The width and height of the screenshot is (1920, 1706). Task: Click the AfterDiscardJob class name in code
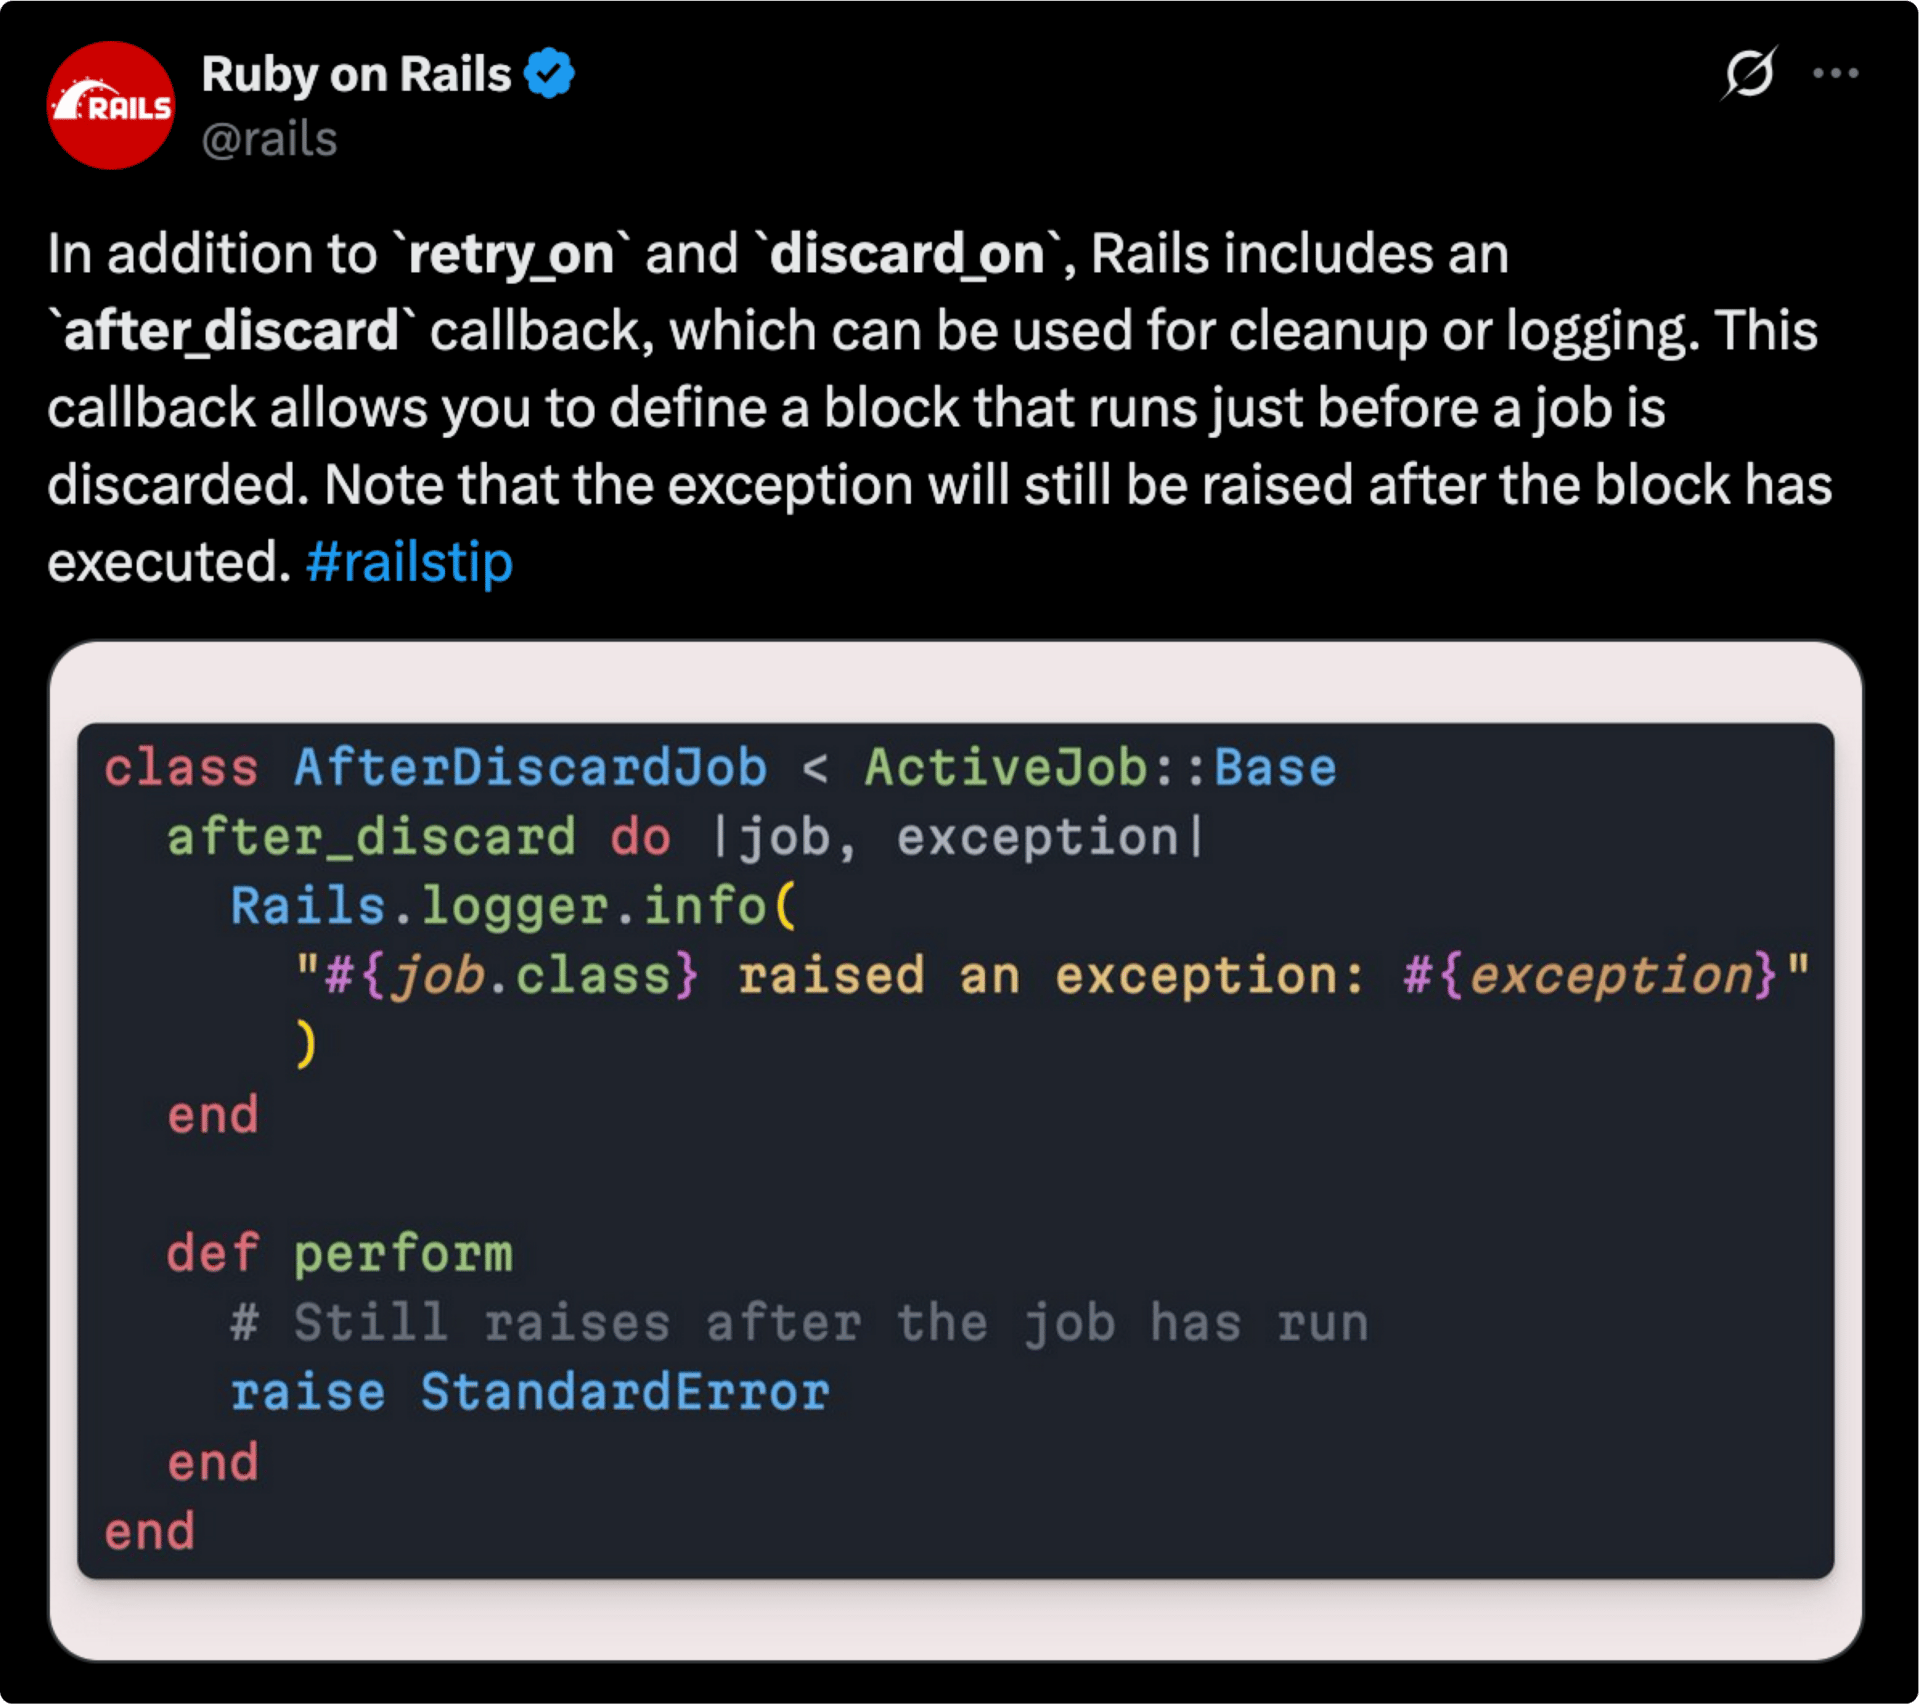pyautogui.click(x=530, y=768)
